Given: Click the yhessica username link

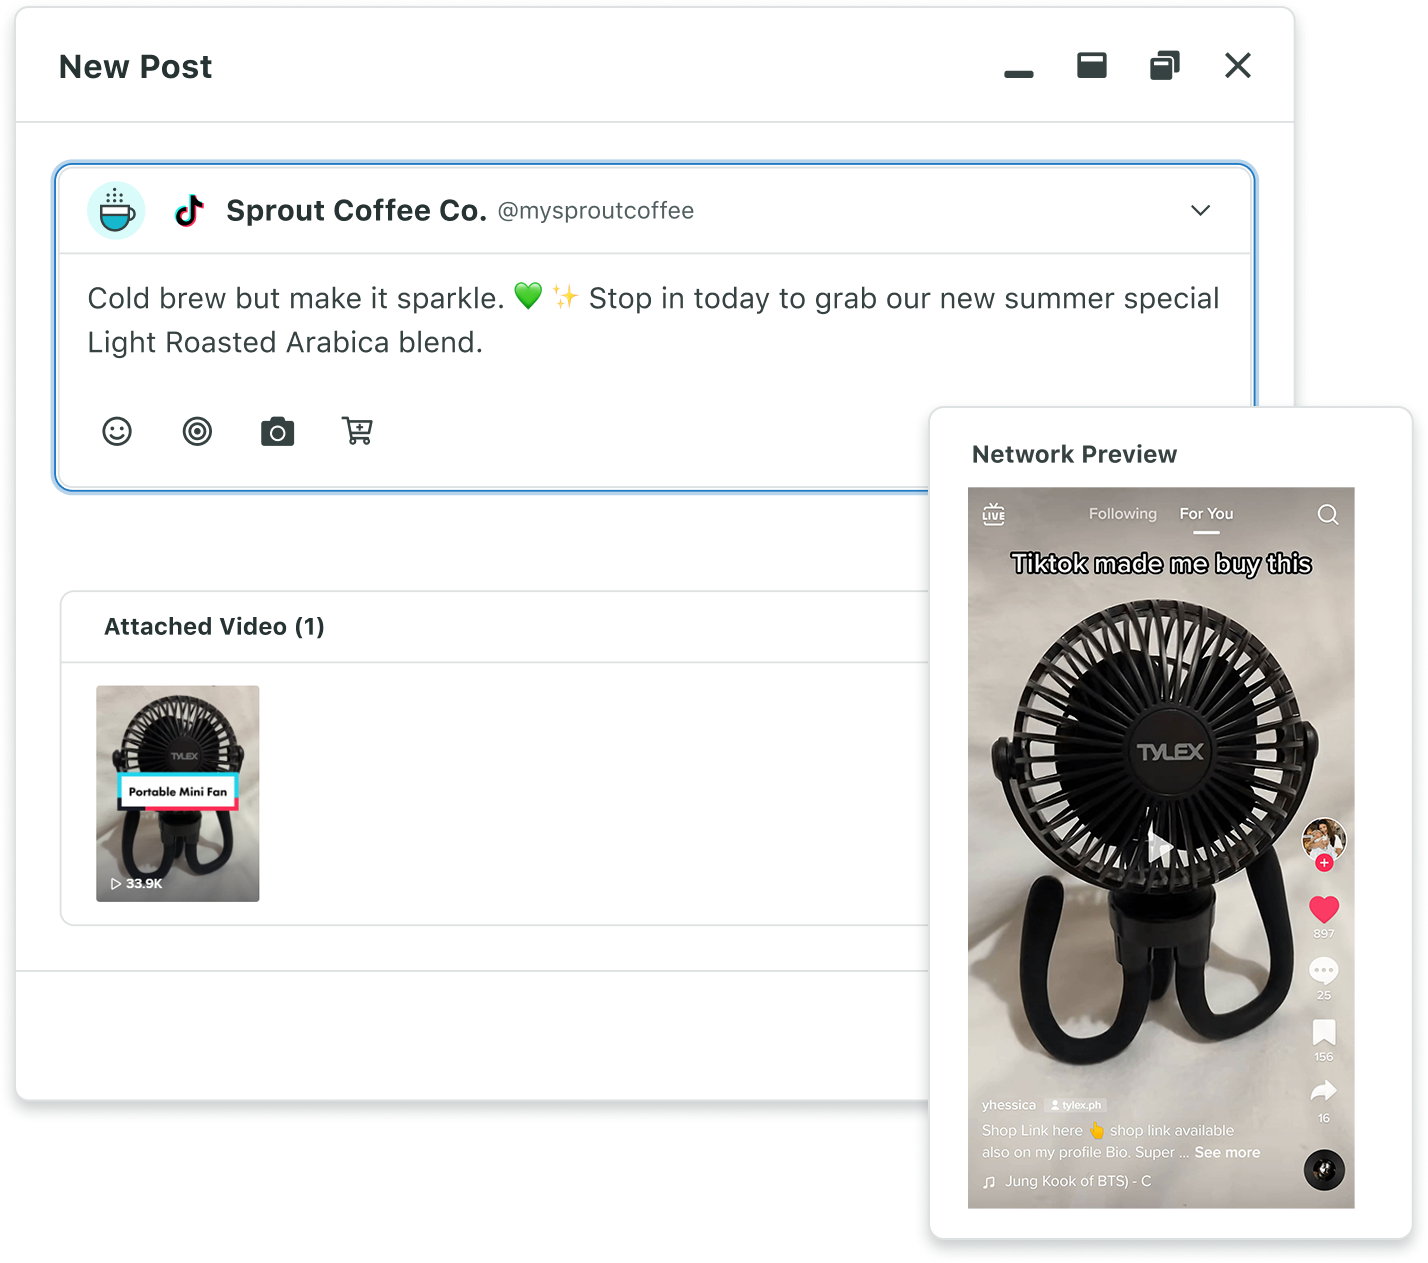Looking at the screenshot, I should [x=1008, y=1105].
